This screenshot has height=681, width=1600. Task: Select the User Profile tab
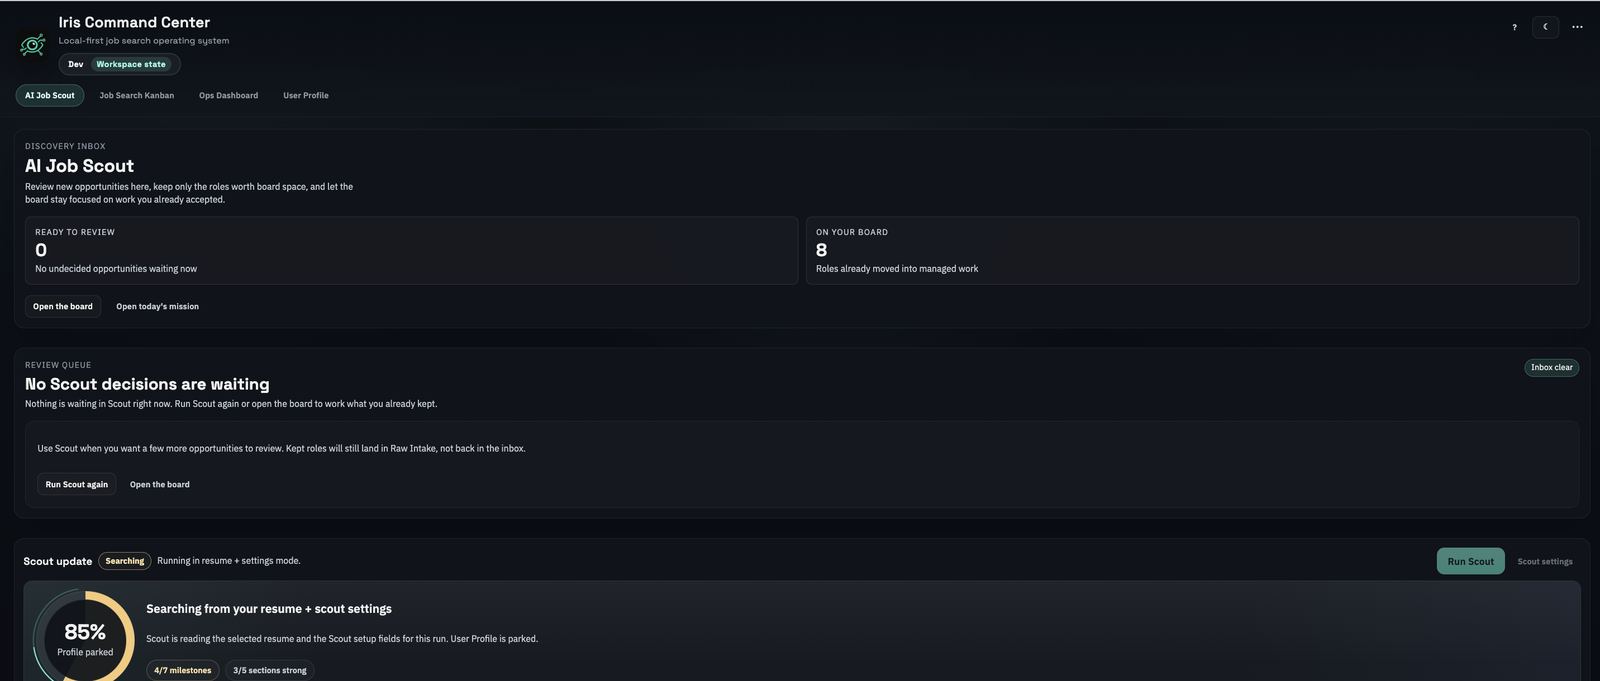point(305,95)
